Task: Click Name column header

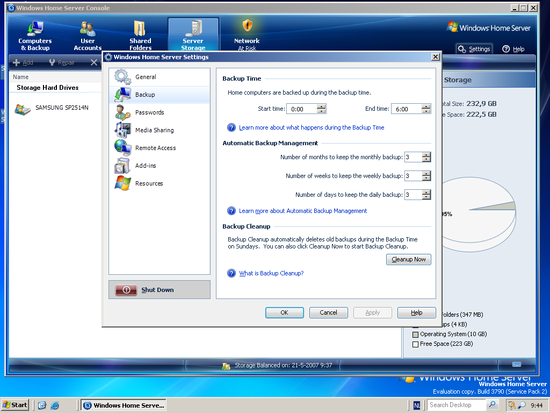Action: point(21,77)
